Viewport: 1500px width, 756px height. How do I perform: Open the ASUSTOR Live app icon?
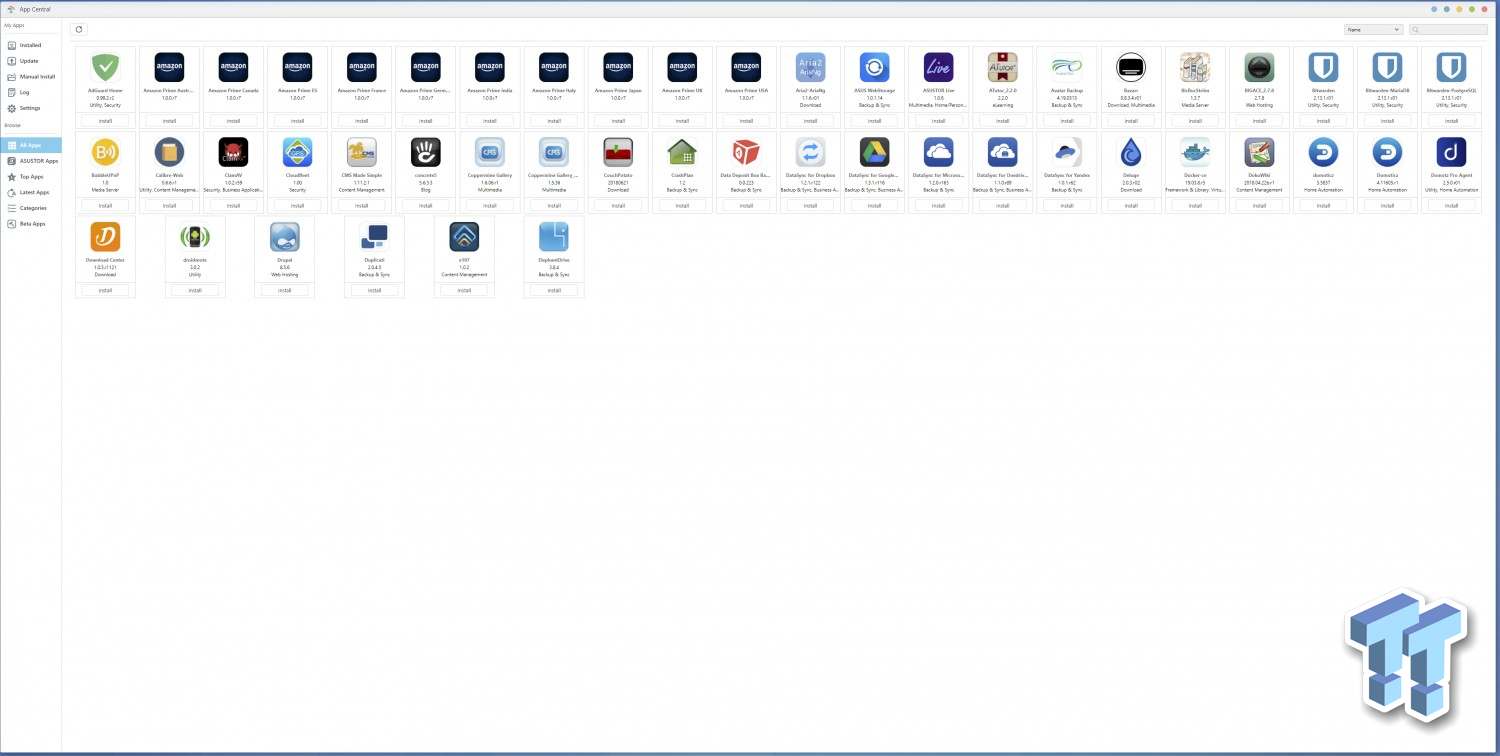938,67
